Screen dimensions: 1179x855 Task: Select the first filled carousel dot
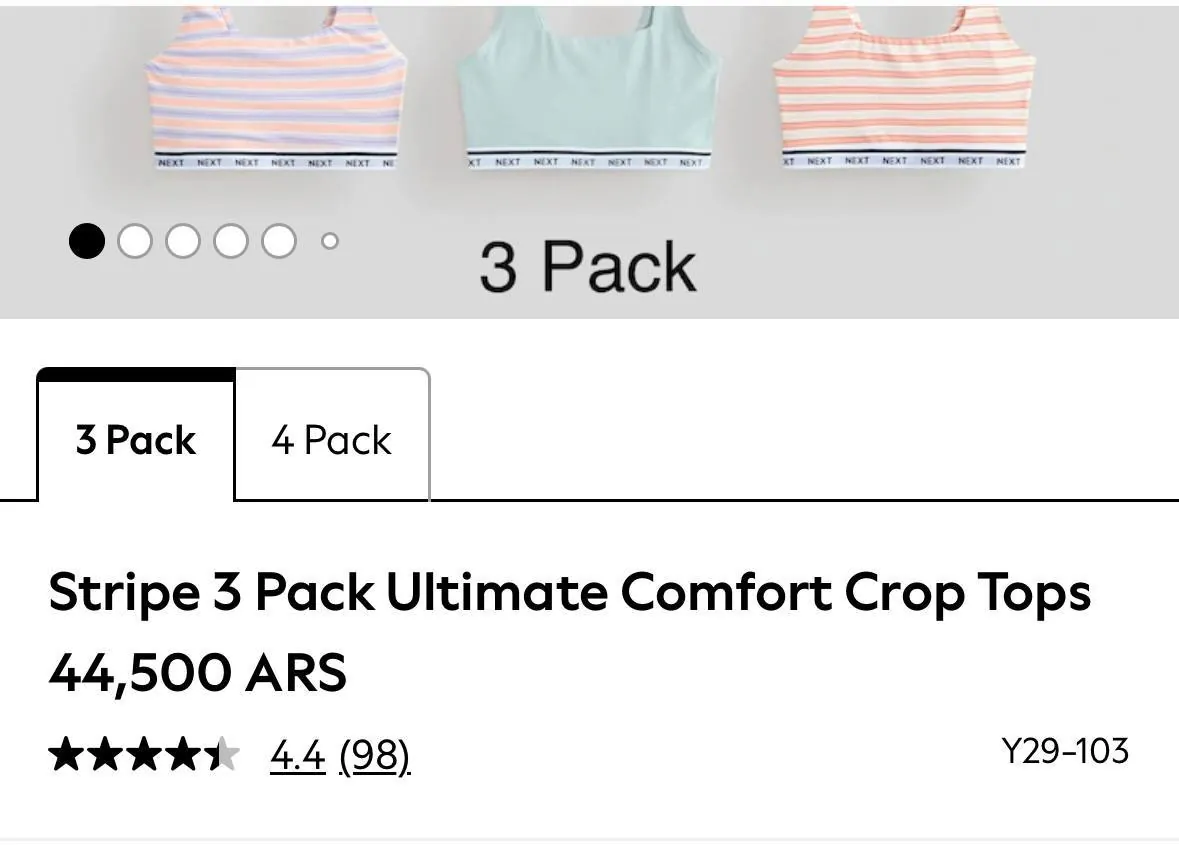86,241
